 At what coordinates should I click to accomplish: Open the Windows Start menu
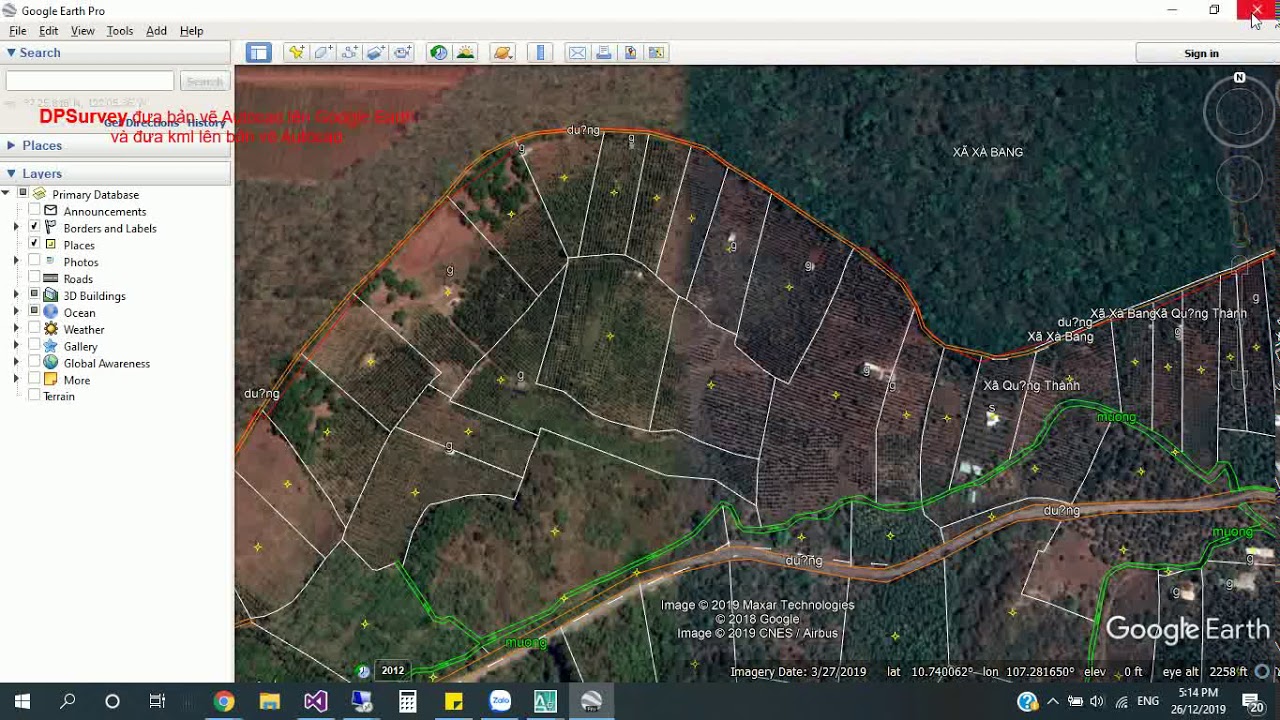coord(22,701)
